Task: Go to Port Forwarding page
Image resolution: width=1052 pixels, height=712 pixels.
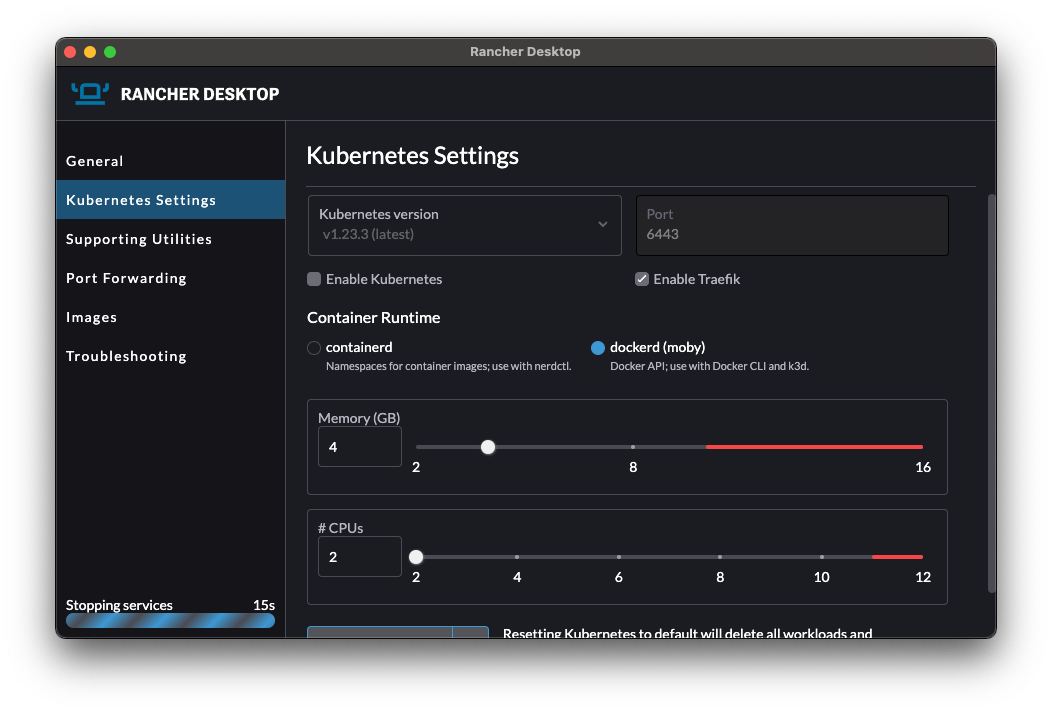Action: click(126, 278)
